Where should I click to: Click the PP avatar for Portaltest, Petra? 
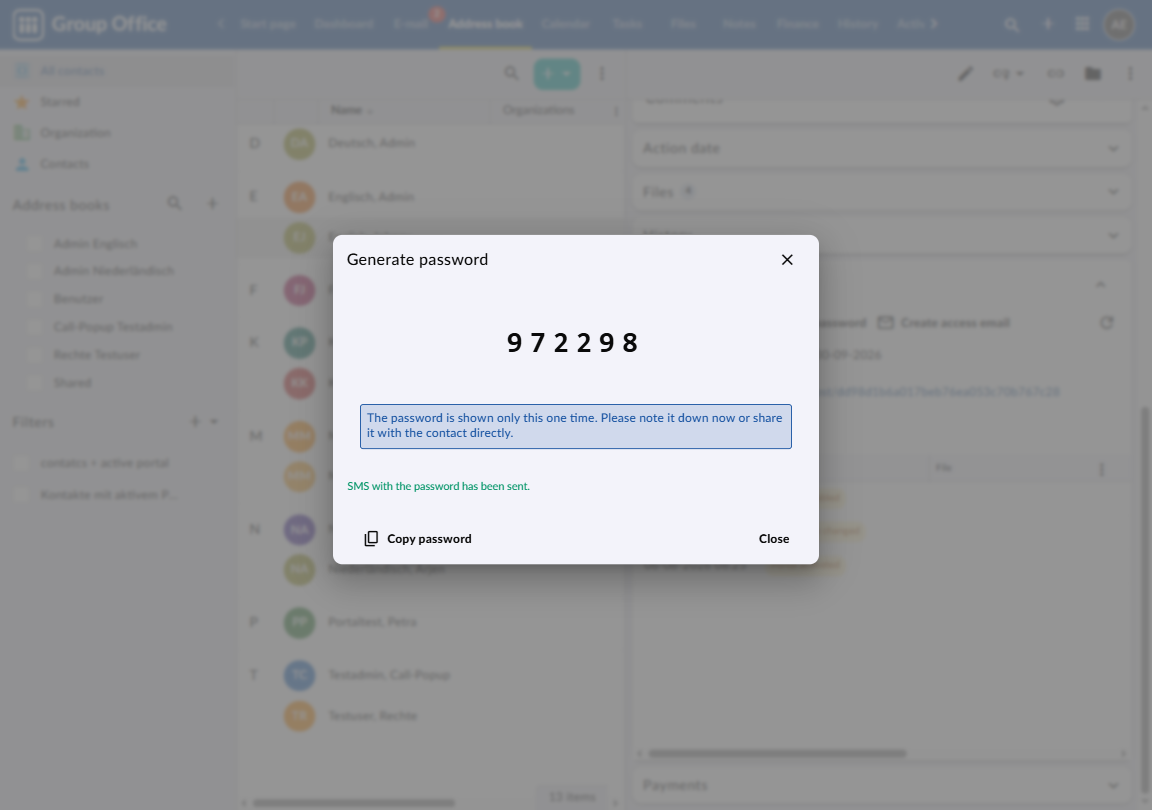pos(299,622)
